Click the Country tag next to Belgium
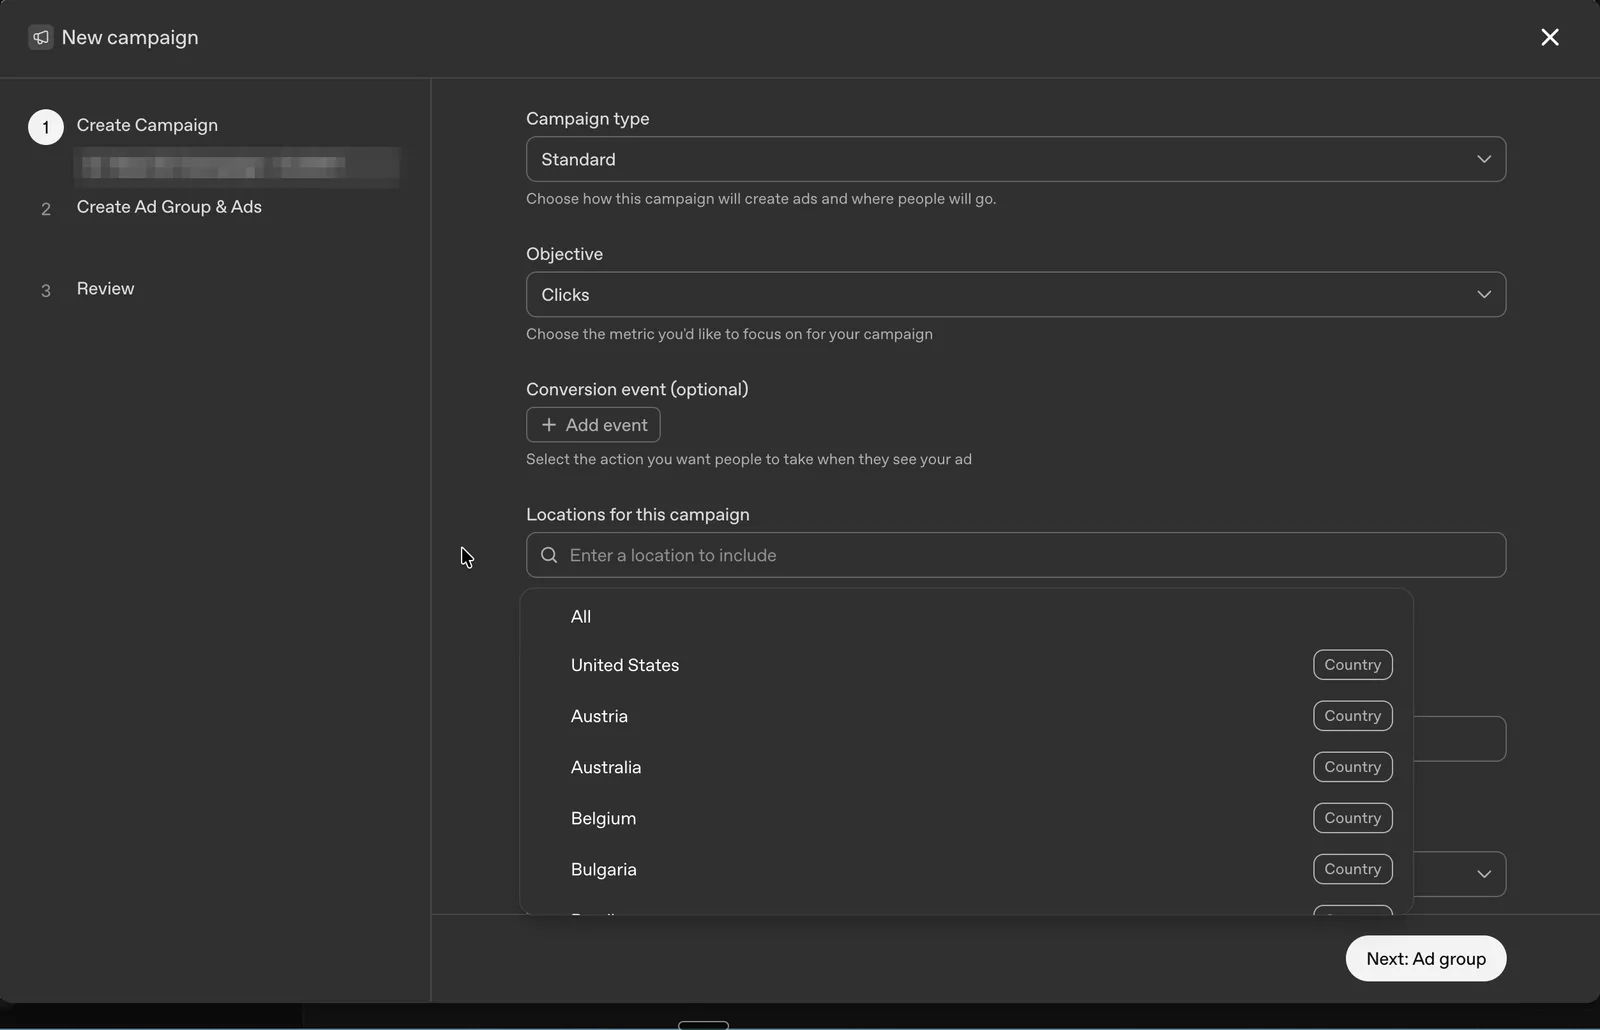Viewport: 1600px width, 1030px height. coord(1352,818)
